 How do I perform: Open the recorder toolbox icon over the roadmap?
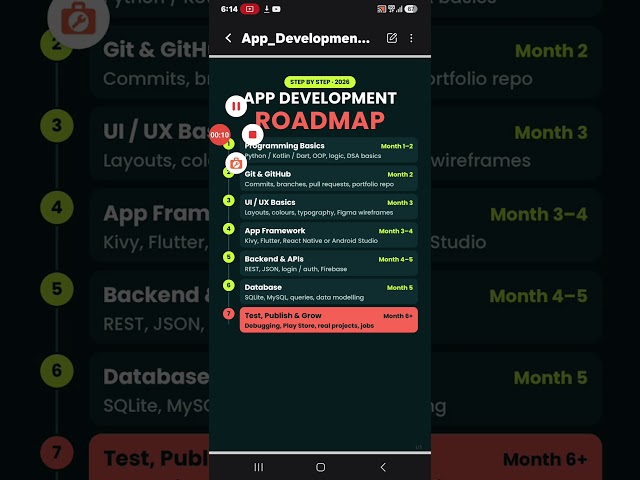[x=236, y=163]
